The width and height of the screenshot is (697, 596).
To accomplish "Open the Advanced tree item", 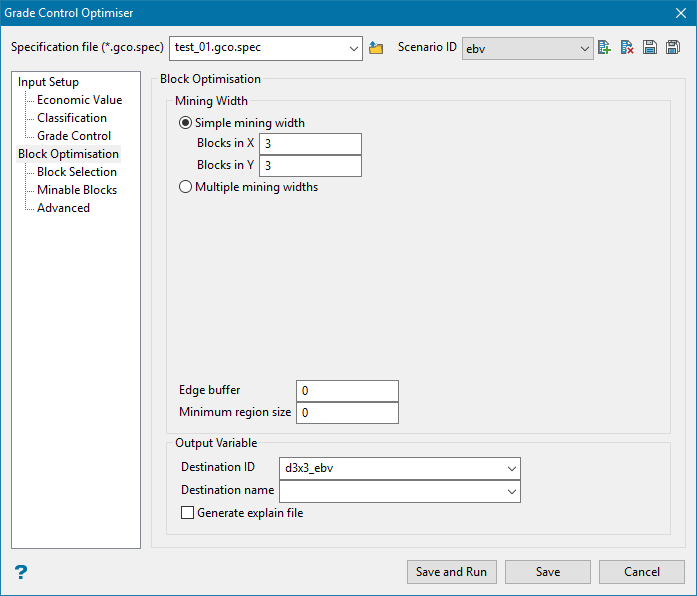I will point(63,208).
